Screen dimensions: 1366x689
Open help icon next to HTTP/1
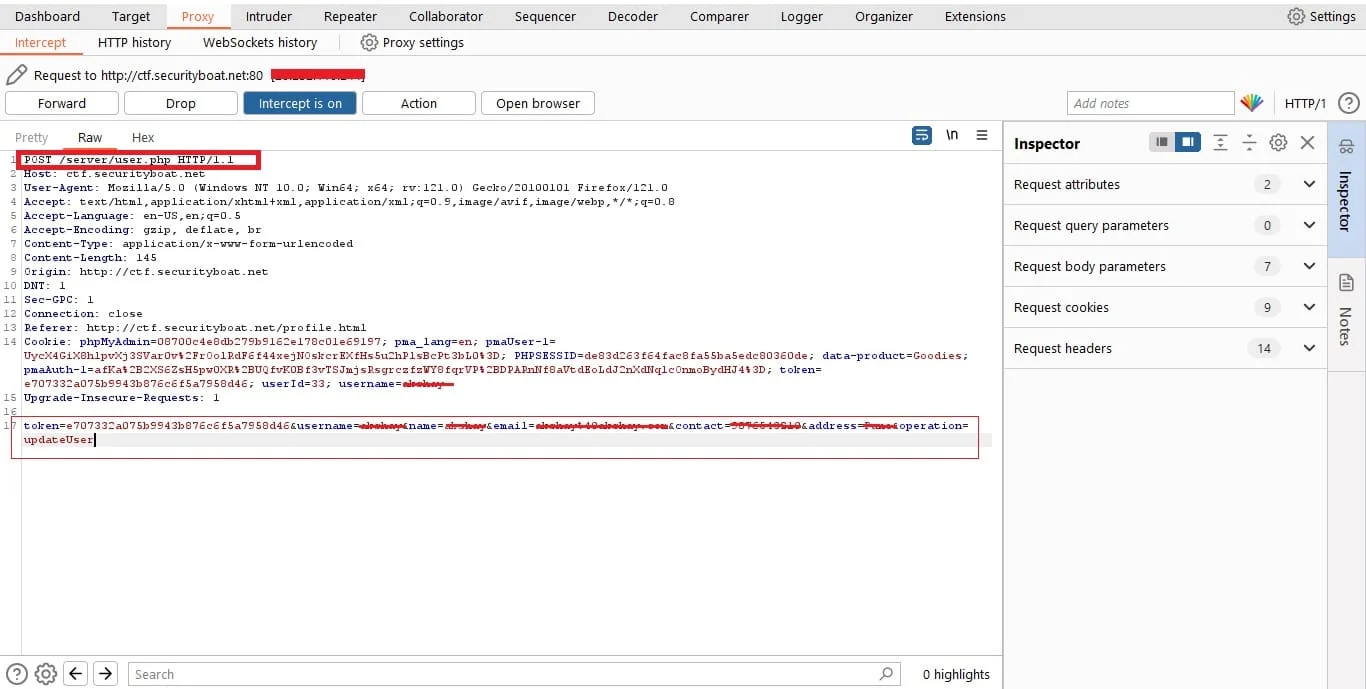[1348, 103]
